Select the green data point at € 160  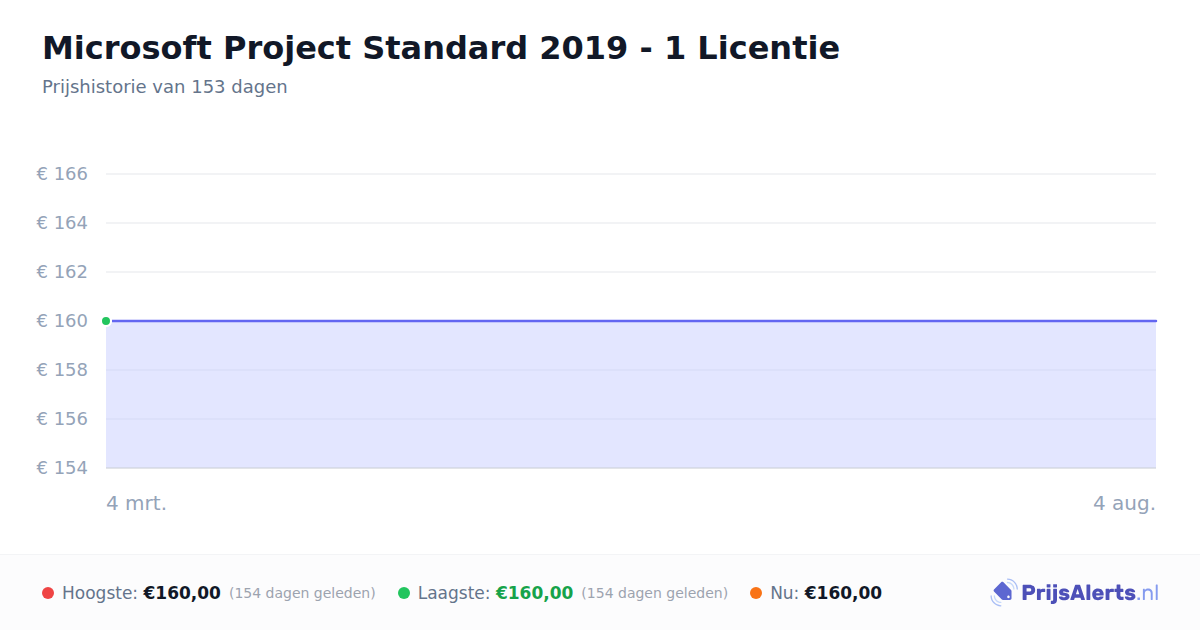tap(106, 321)
